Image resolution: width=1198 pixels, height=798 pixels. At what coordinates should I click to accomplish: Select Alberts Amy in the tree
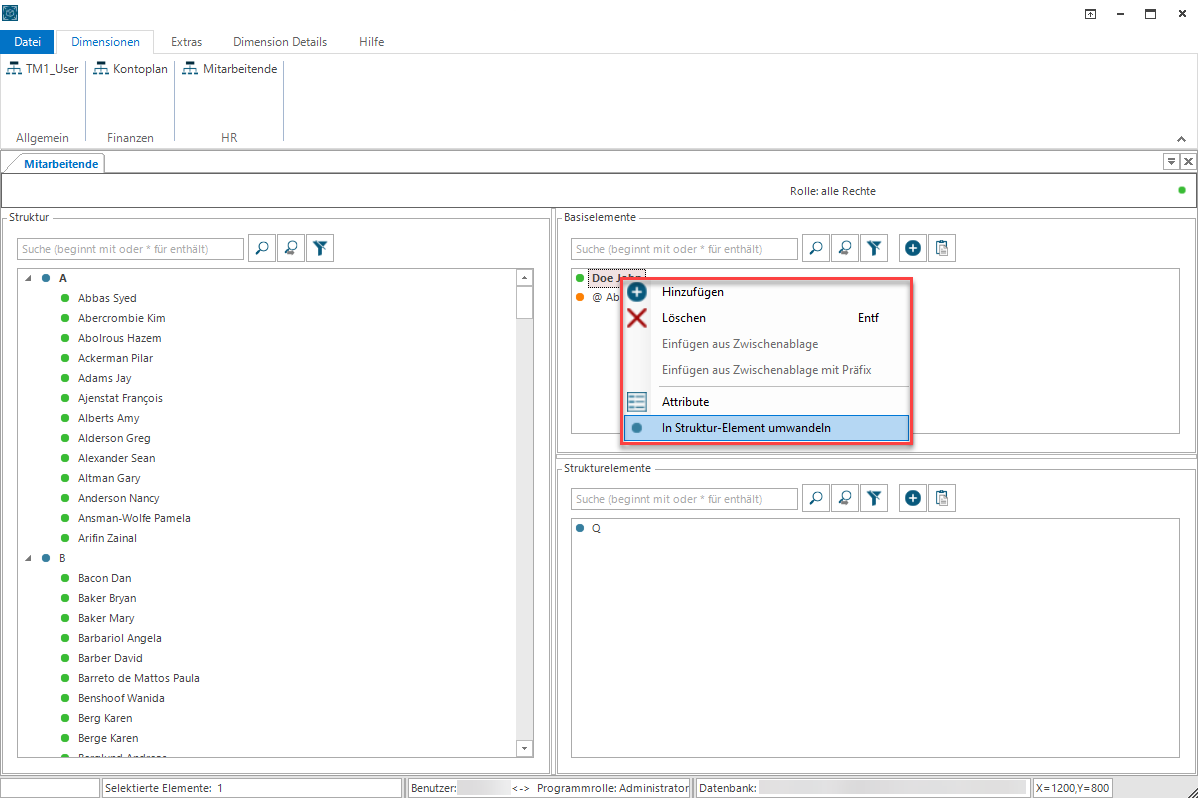108,418
